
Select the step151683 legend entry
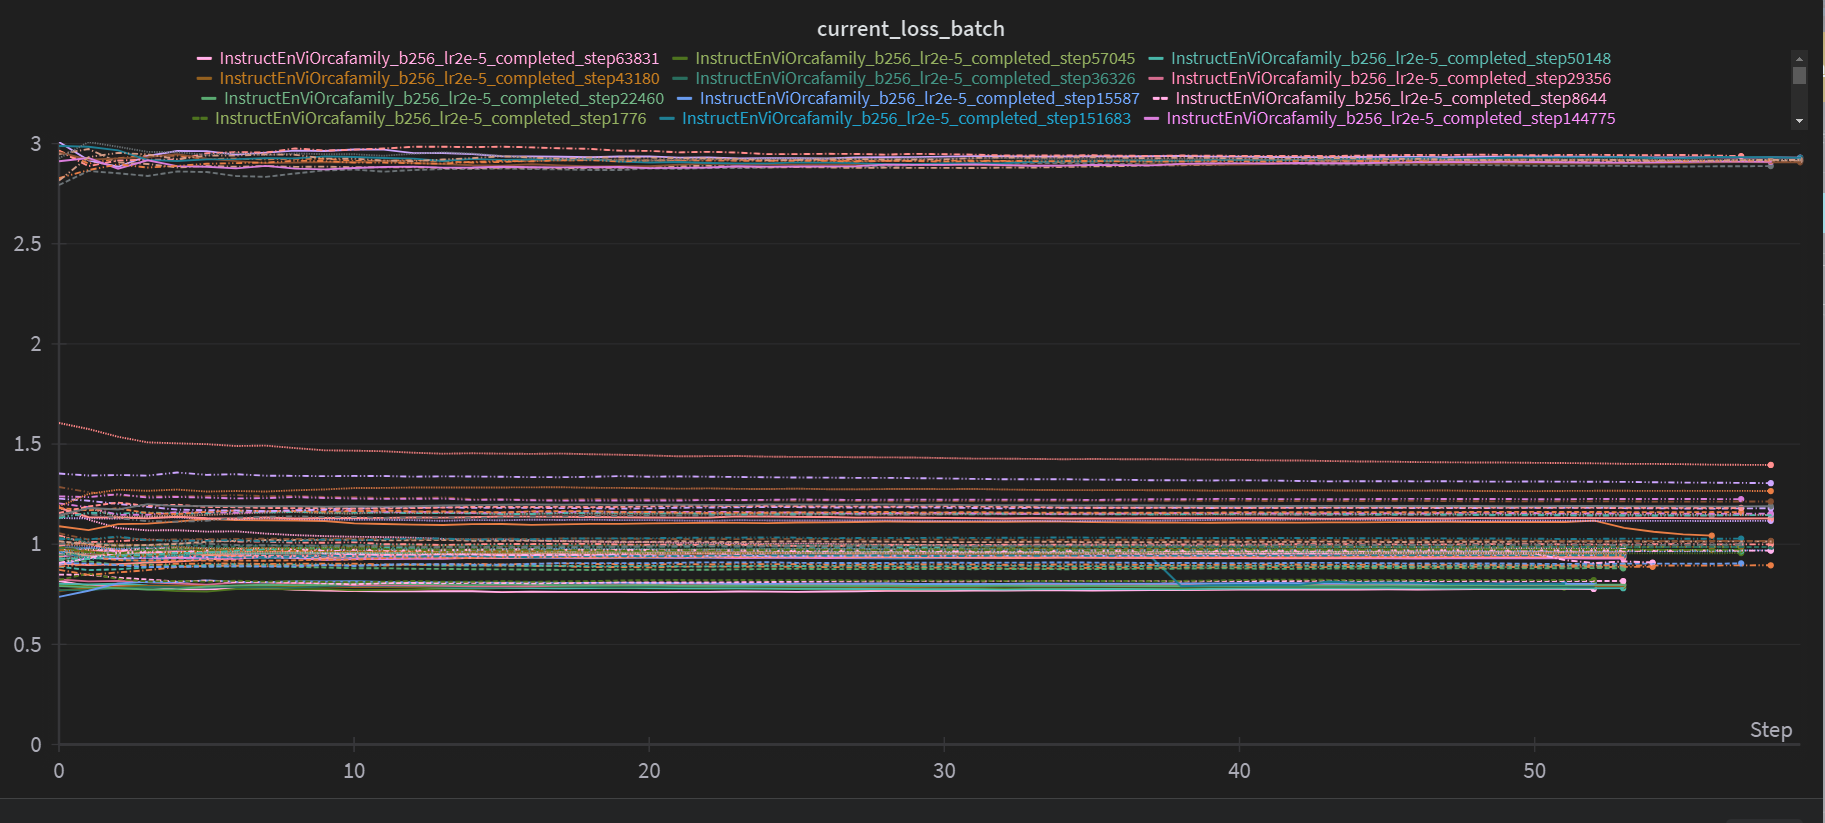click(905, 119)
